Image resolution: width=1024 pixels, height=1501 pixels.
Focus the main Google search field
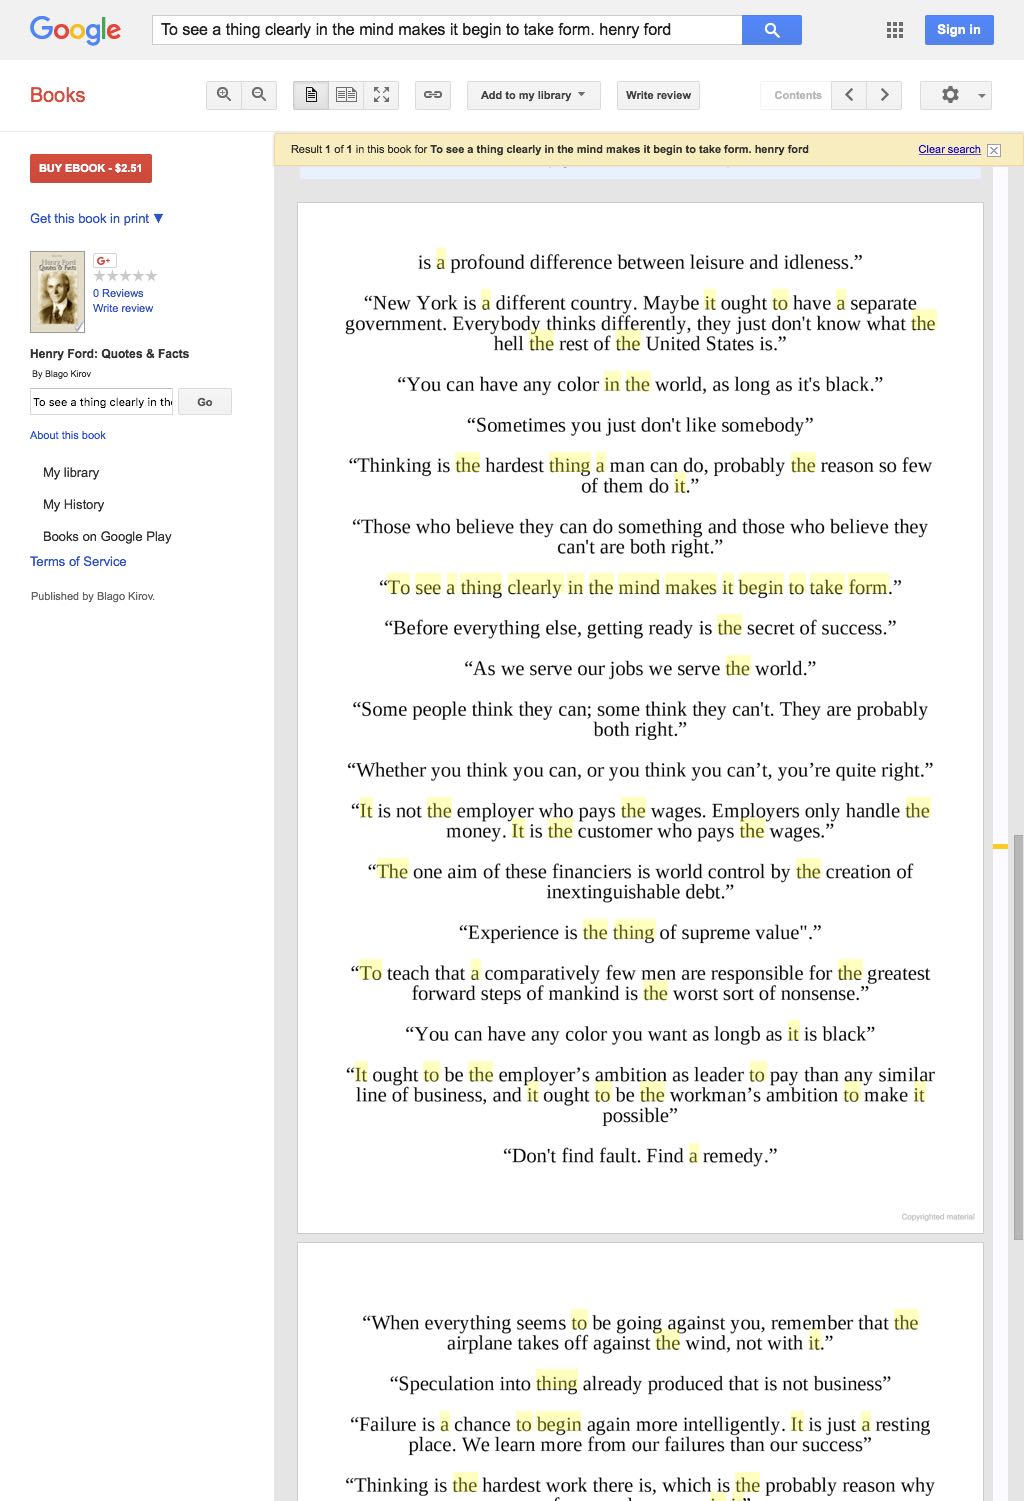[x=446, y=30]
